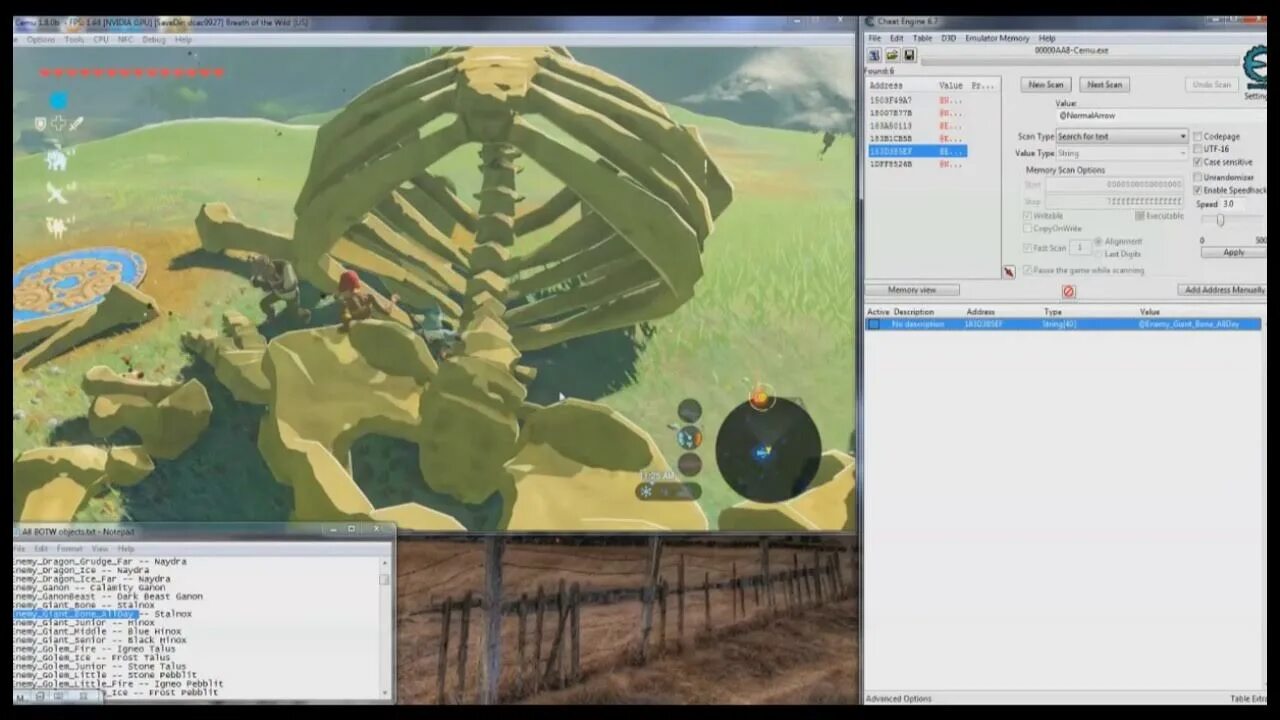Open the process list icon in Cheat Engine
Image resolution: width=1280 pixels, height=720 pixels.
tap(874, 56)
